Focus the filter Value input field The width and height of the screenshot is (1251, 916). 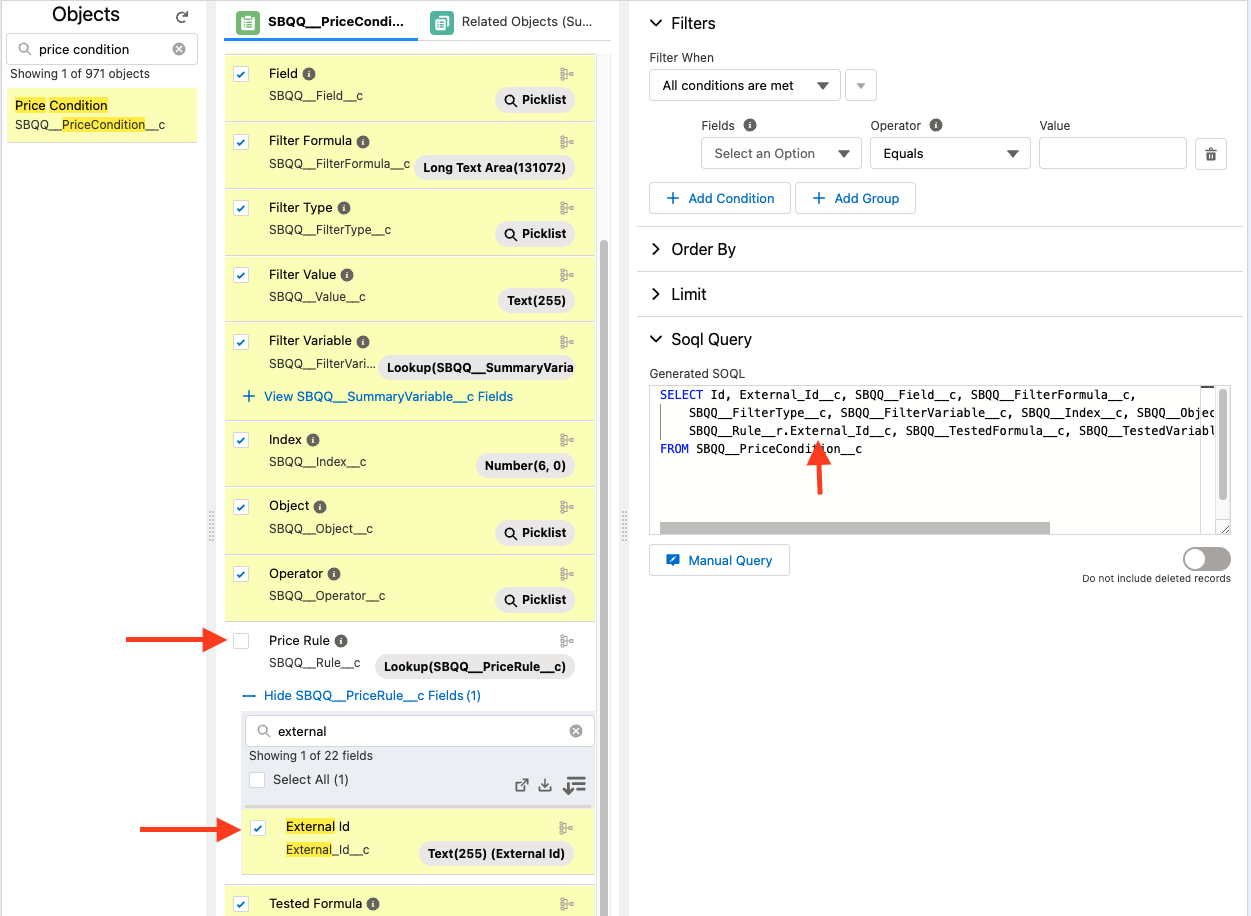pyautogui.click(x=1113, y=154)
